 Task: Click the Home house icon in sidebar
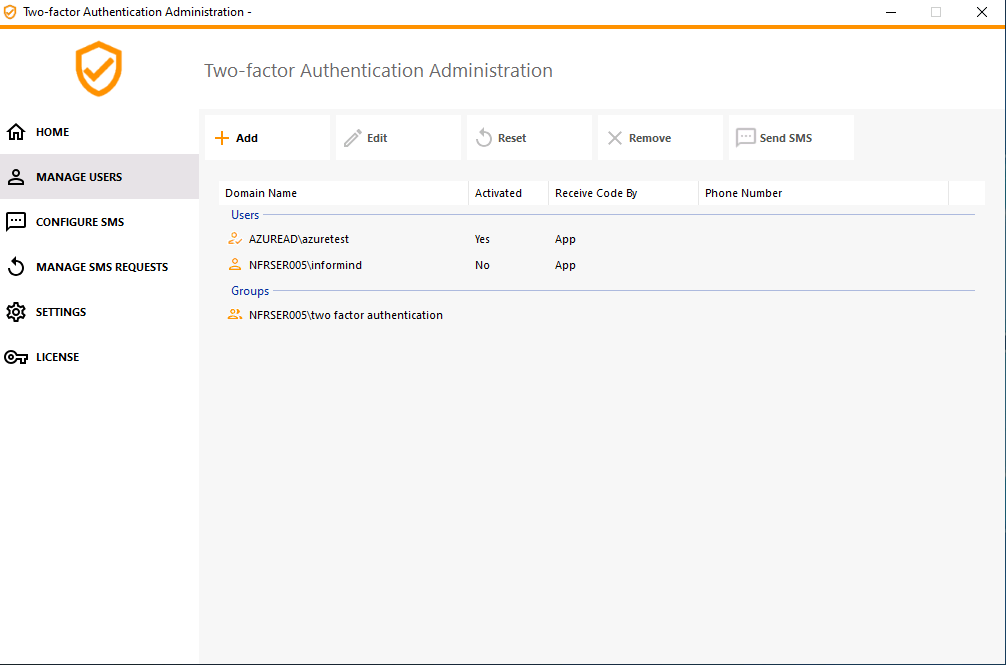(16, 132)
